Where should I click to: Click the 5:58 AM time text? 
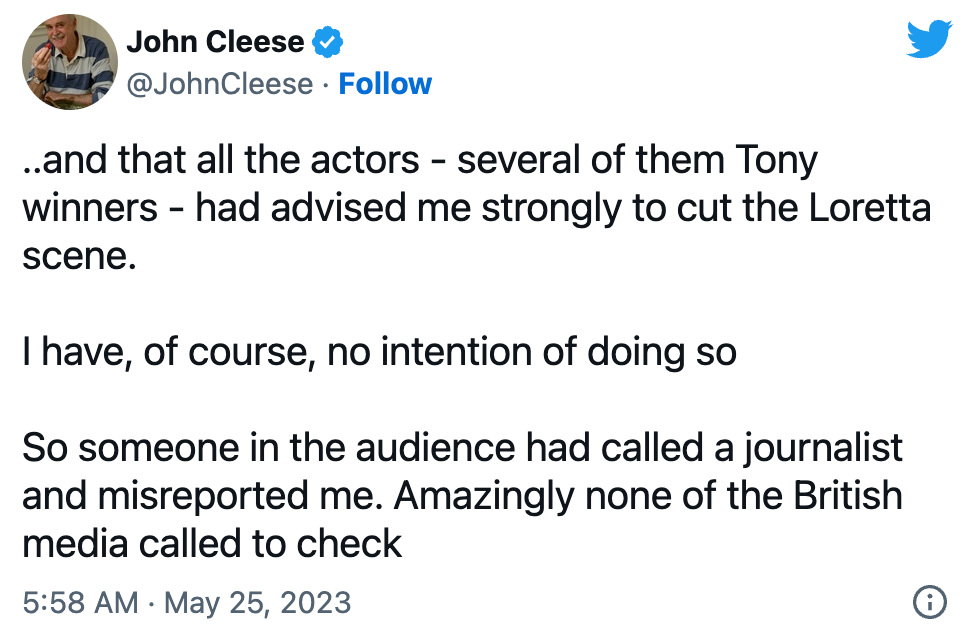(x=80, y=602)
